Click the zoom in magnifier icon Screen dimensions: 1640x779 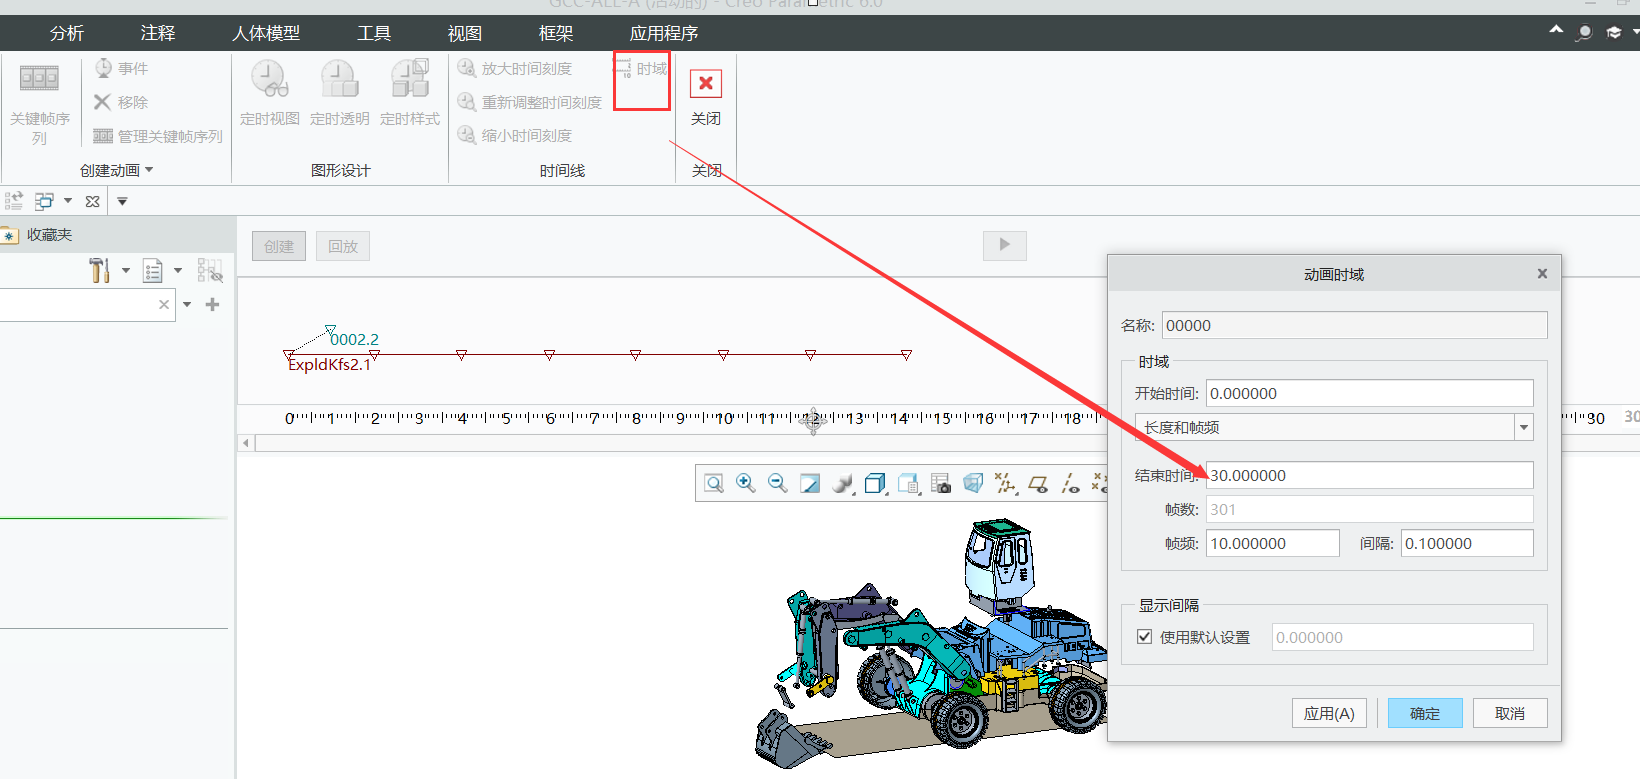[x=745, y=484]
